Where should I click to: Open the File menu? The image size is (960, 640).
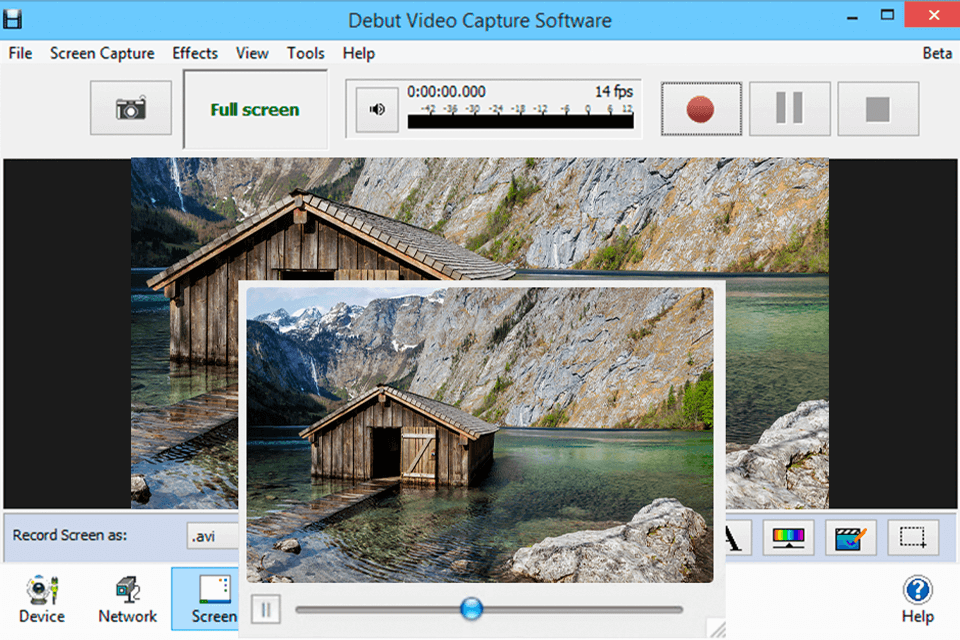[x=20, y=53]
